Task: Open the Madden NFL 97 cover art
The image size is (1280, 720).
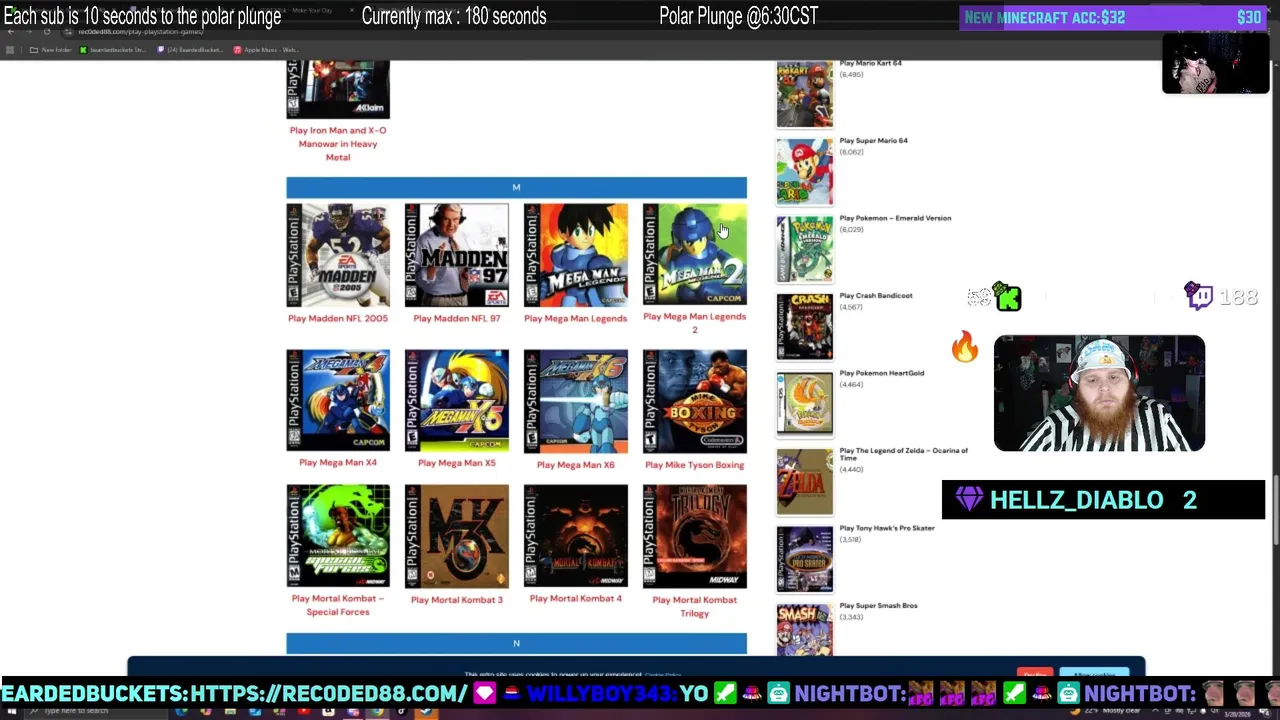Action: pyautogui.click(x=457, y=255)
